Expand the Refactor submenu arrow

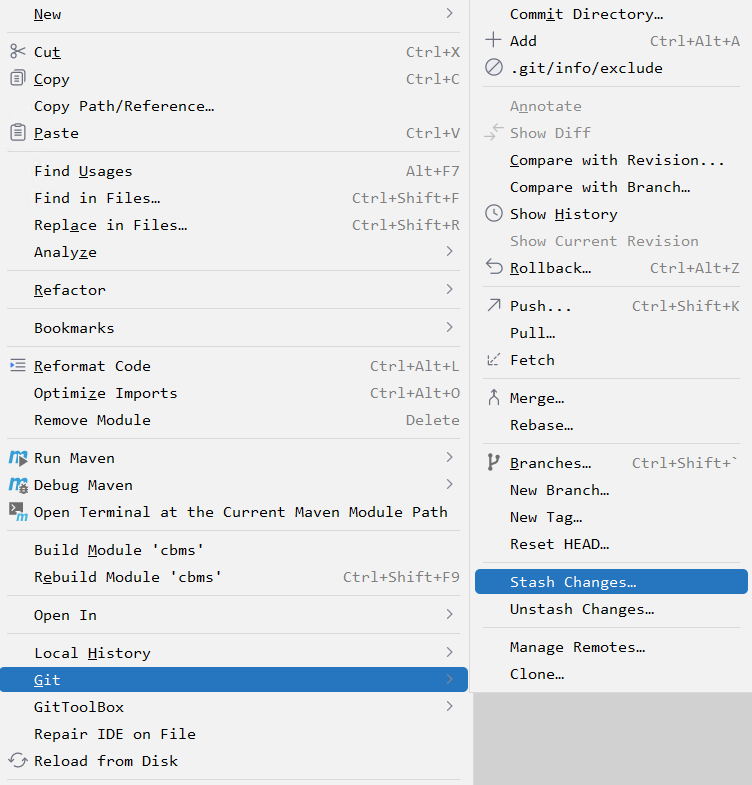(450, 289)
